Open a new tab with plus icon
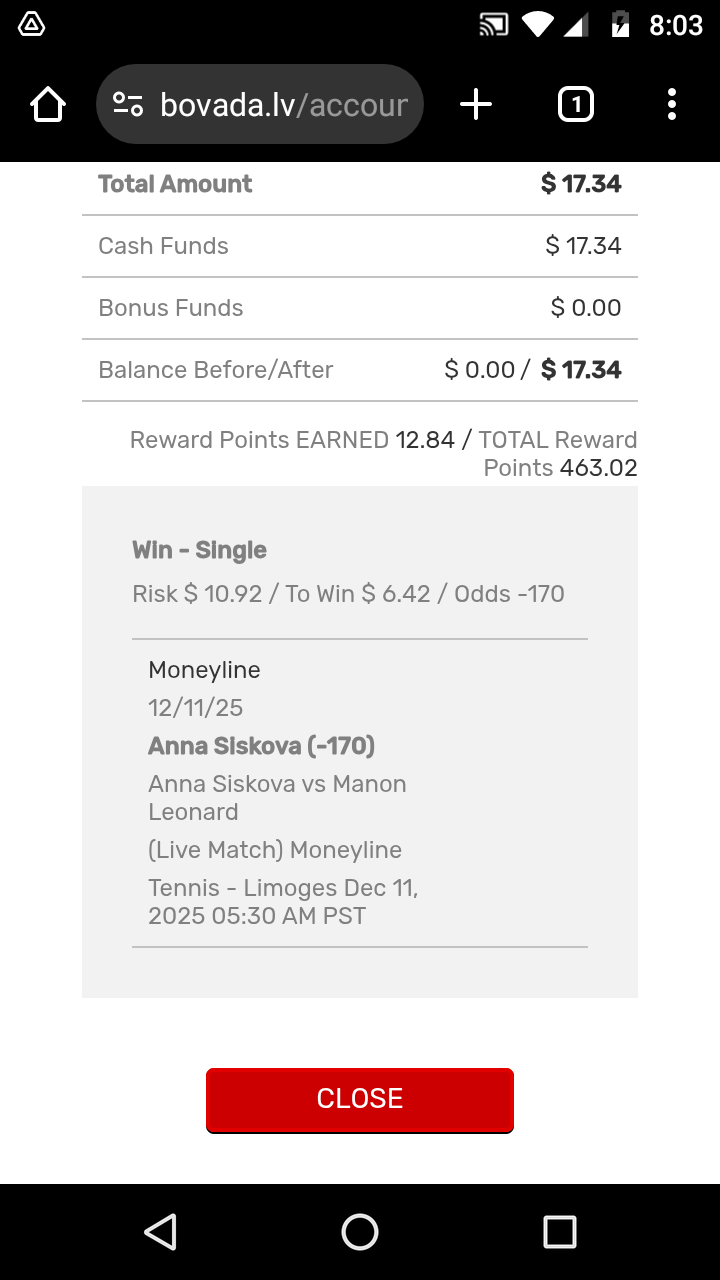 point(476,104)
